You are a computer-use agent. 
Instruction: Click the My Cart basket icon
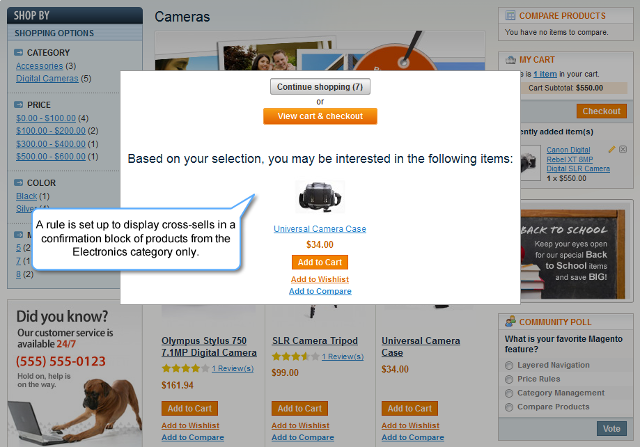511,60
